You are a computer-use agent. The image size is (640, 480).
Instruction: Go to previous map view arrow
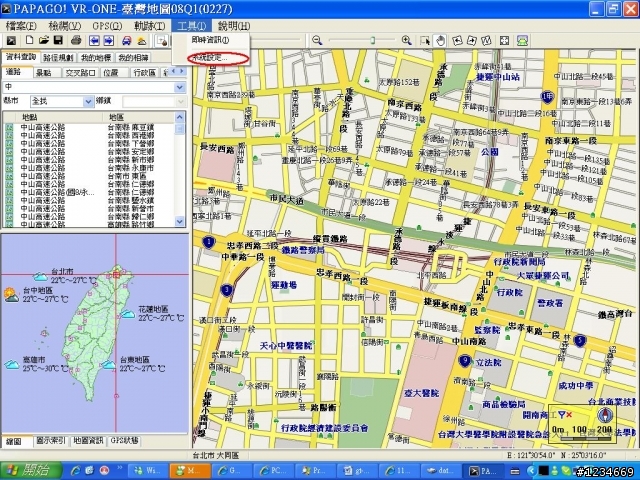pos(94,40)
